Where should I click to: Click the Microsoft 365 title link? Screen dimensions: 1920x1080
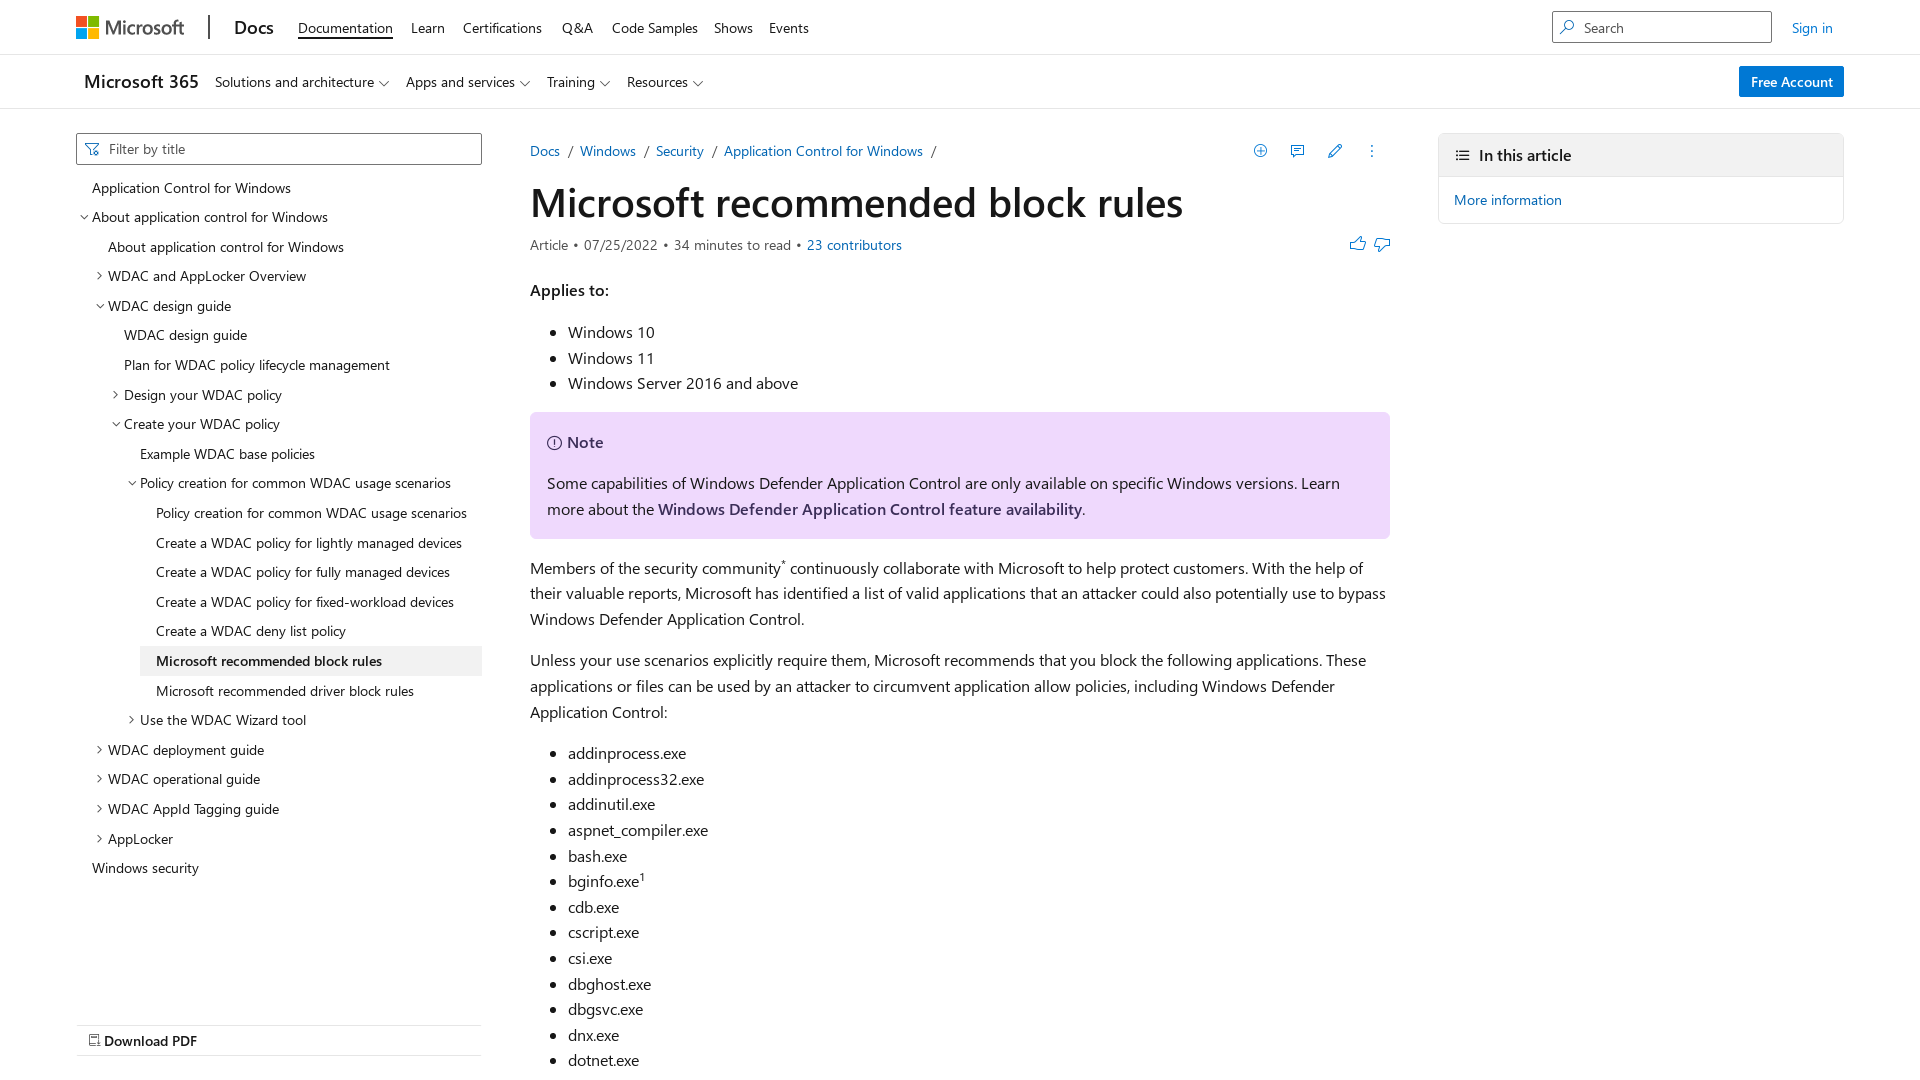(141, 82)
